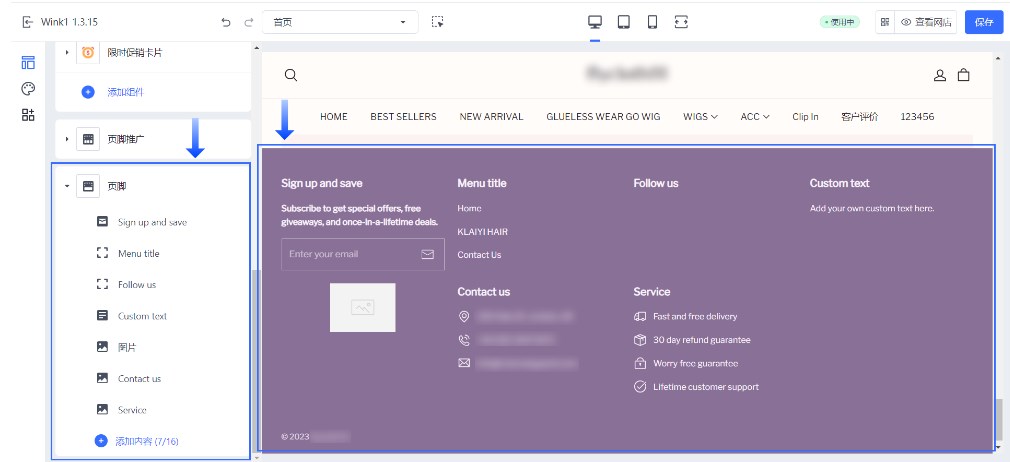Click the blue 保存 save button

click(x=983, y=22)
